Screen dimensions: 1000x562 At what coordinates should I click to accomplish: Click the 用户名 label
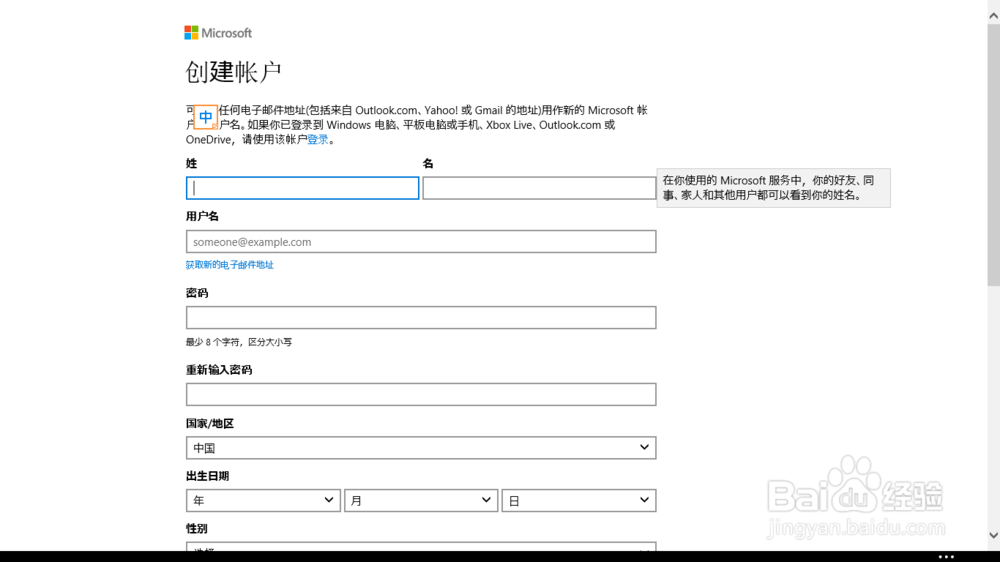(x=202, y=216)
